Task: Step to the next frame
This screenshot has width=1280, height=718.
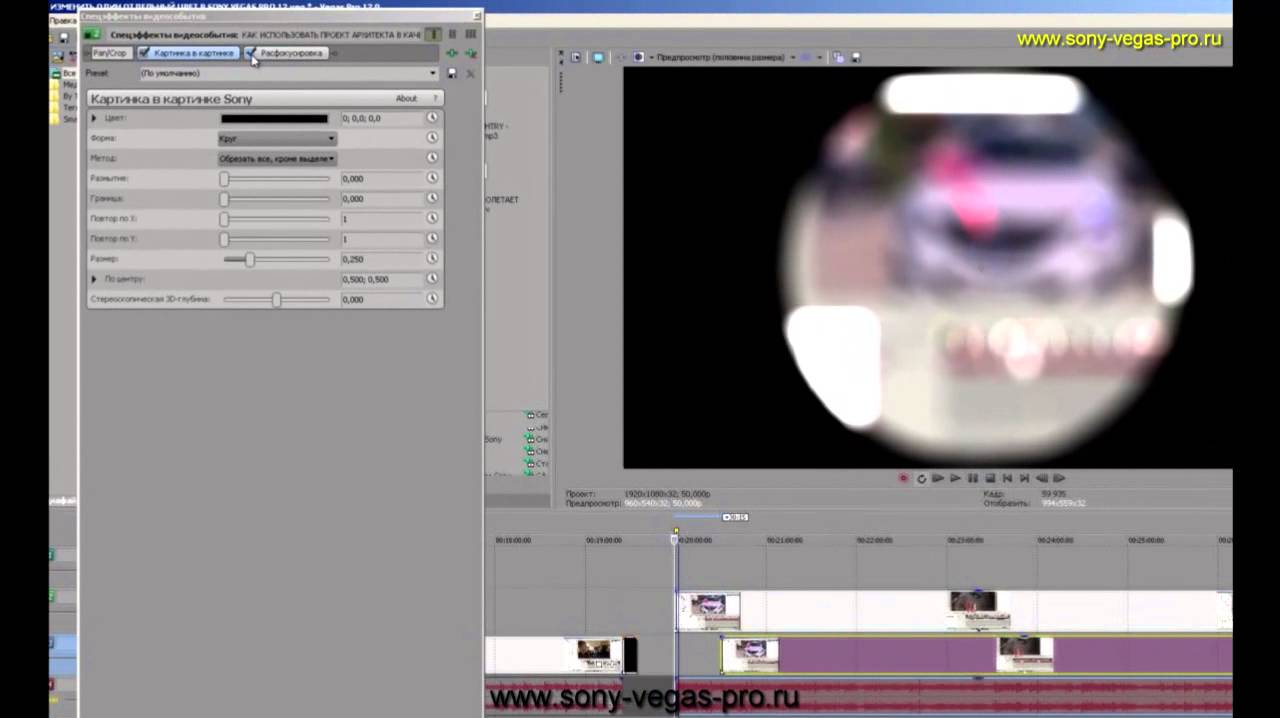Action: coord(1059,479)
